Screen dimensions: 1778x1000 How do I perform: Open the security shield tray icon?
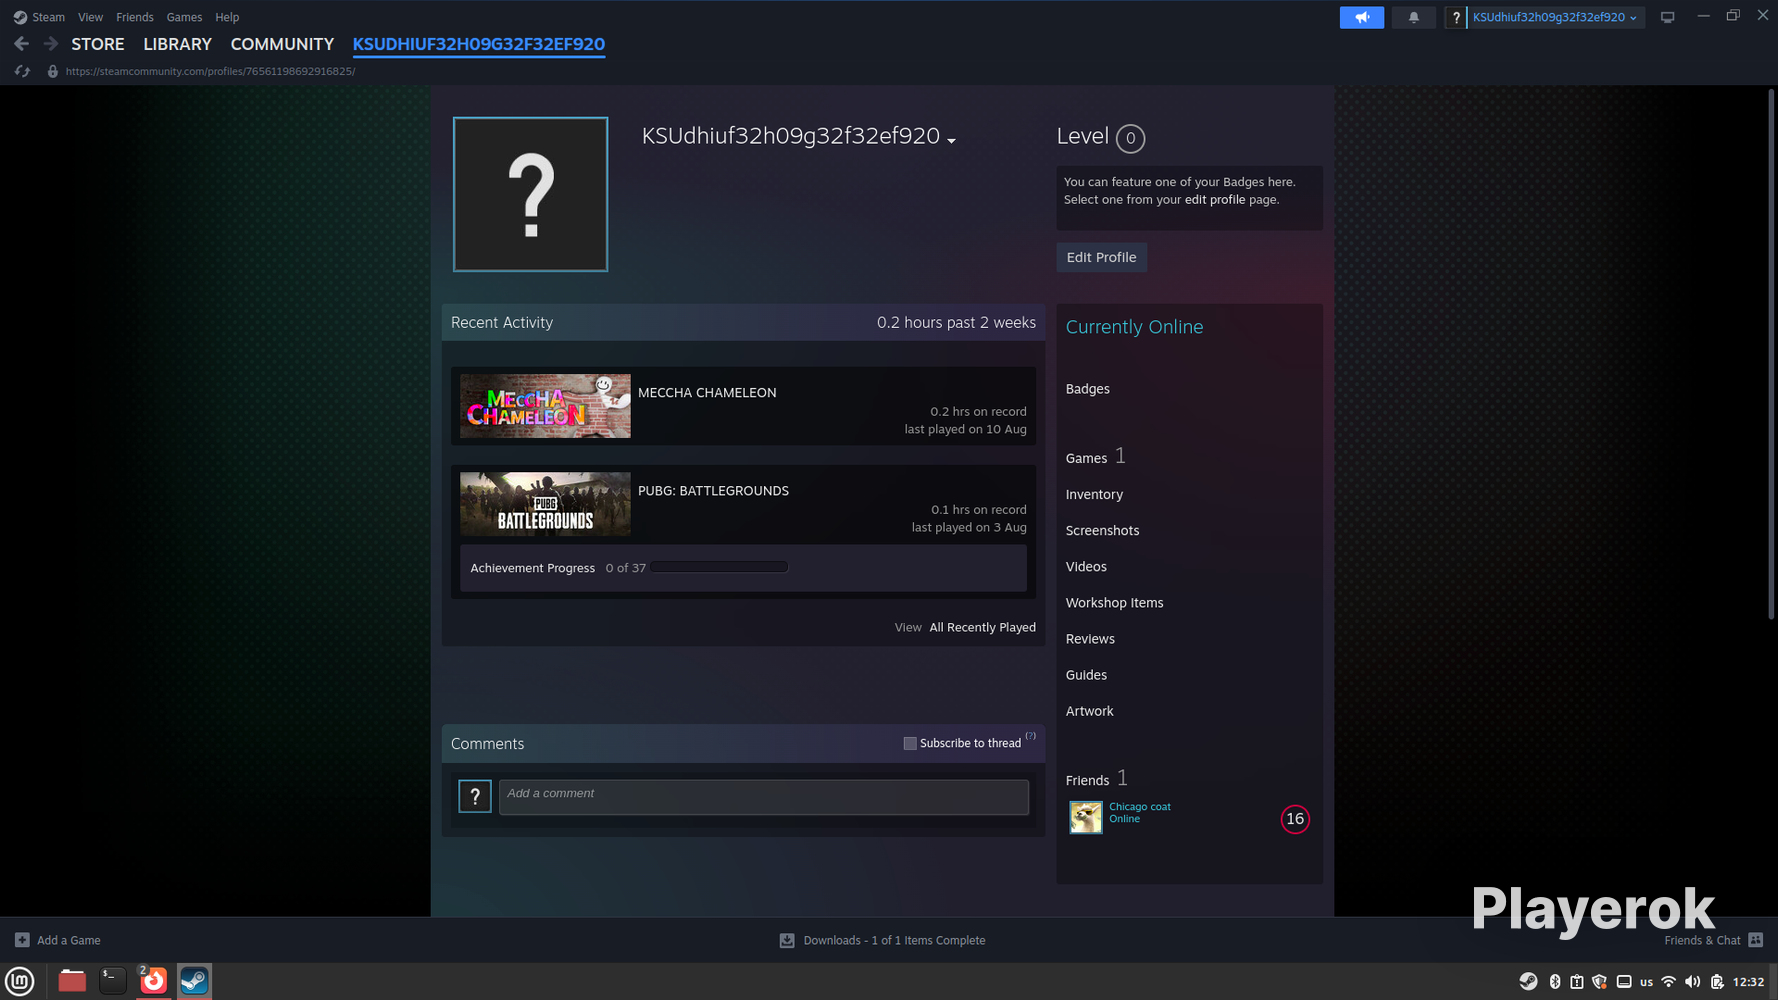pos(1600,982)
